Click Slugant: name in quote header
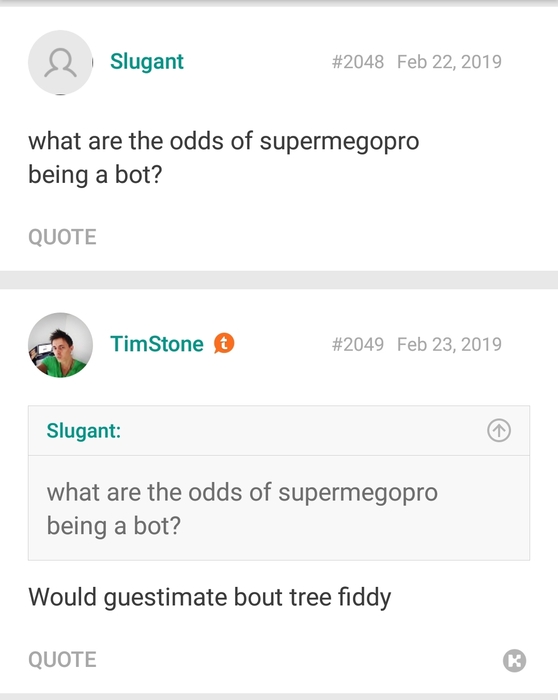This screenshot has width=558, height=700. [83, 431]
